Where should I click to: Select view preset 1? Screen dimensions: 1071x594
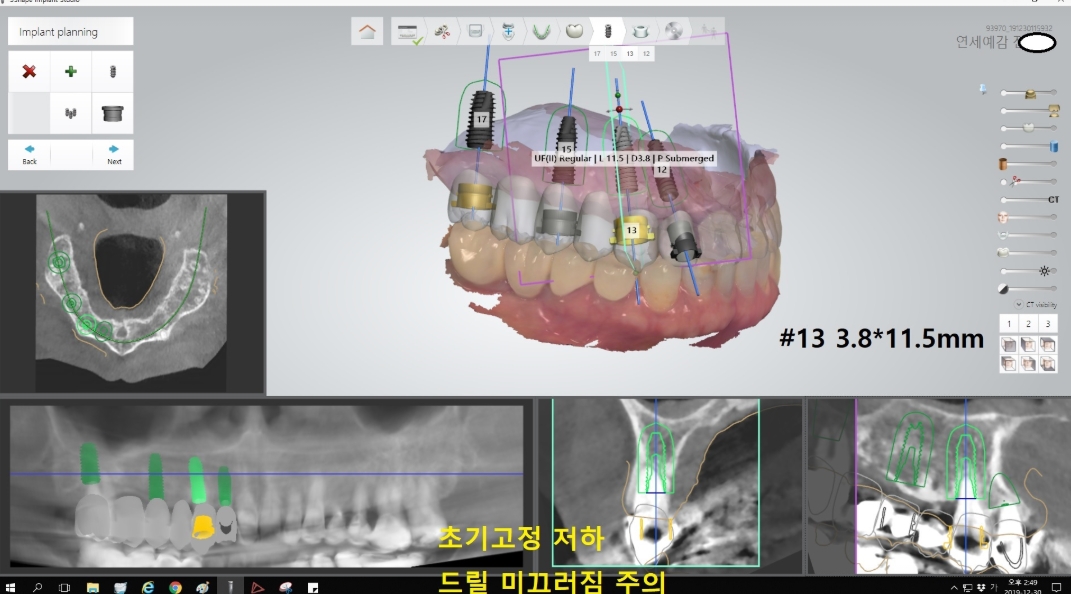coord(1009,324)
